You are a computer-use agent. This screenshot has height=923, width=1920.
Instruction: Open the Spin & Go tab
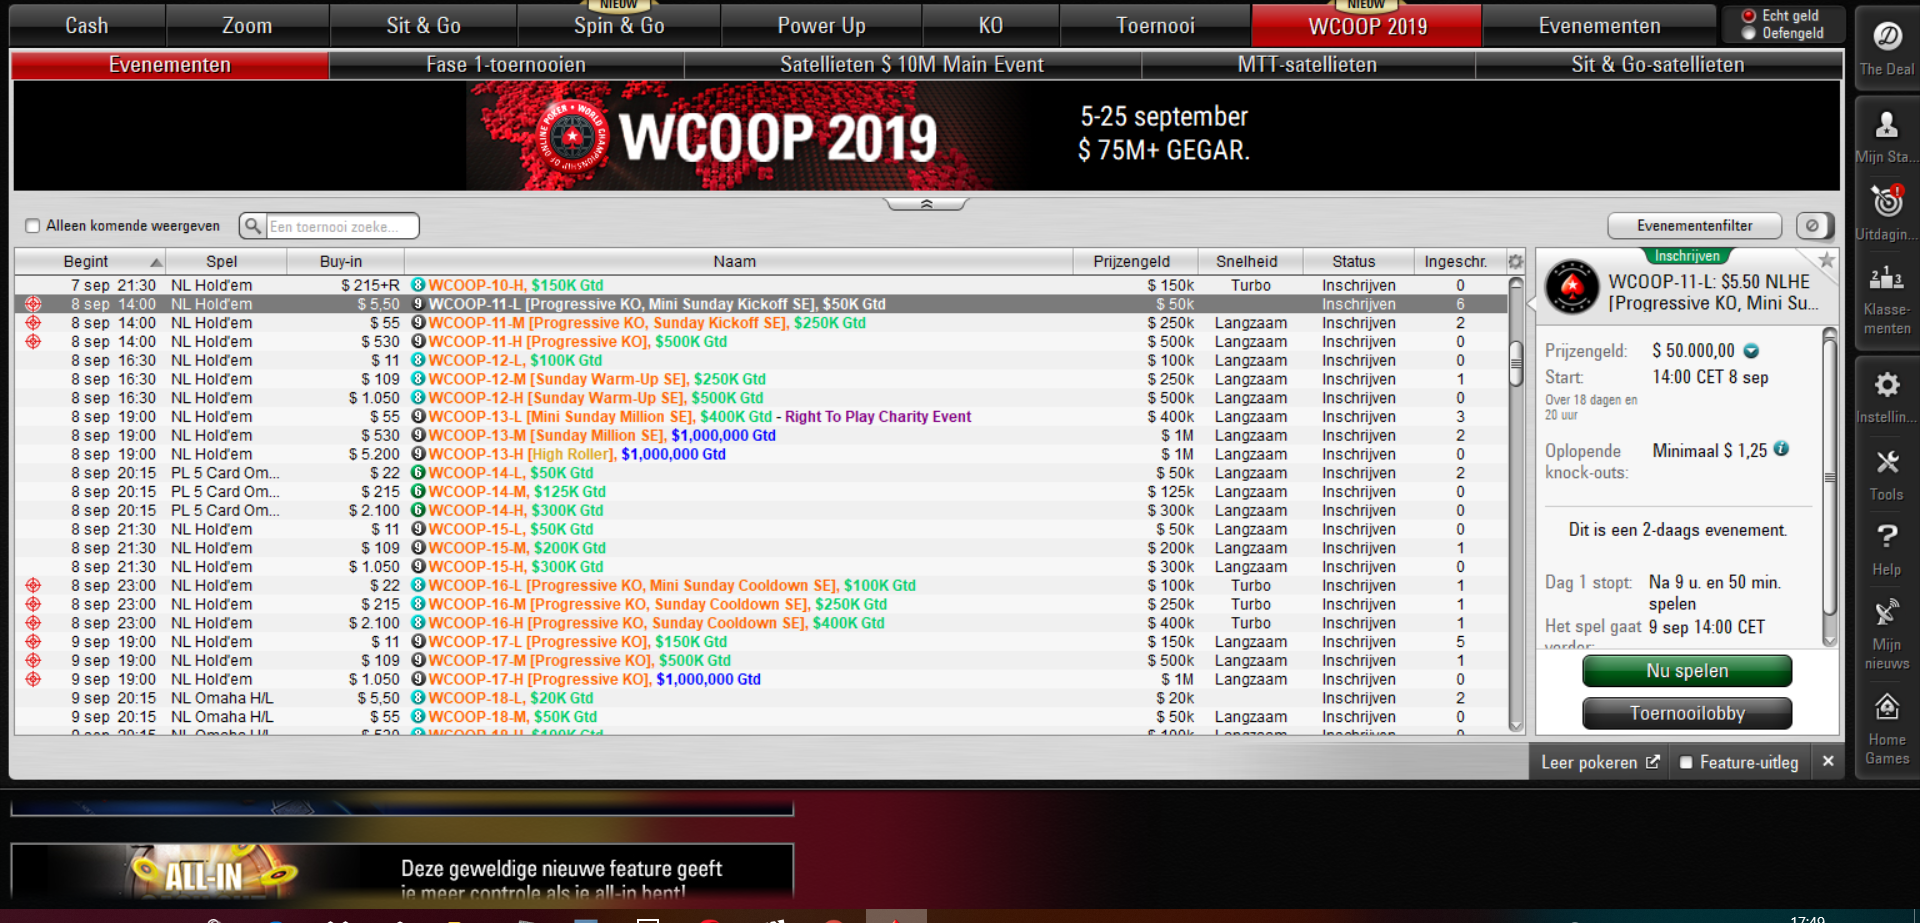click(619, 26)
